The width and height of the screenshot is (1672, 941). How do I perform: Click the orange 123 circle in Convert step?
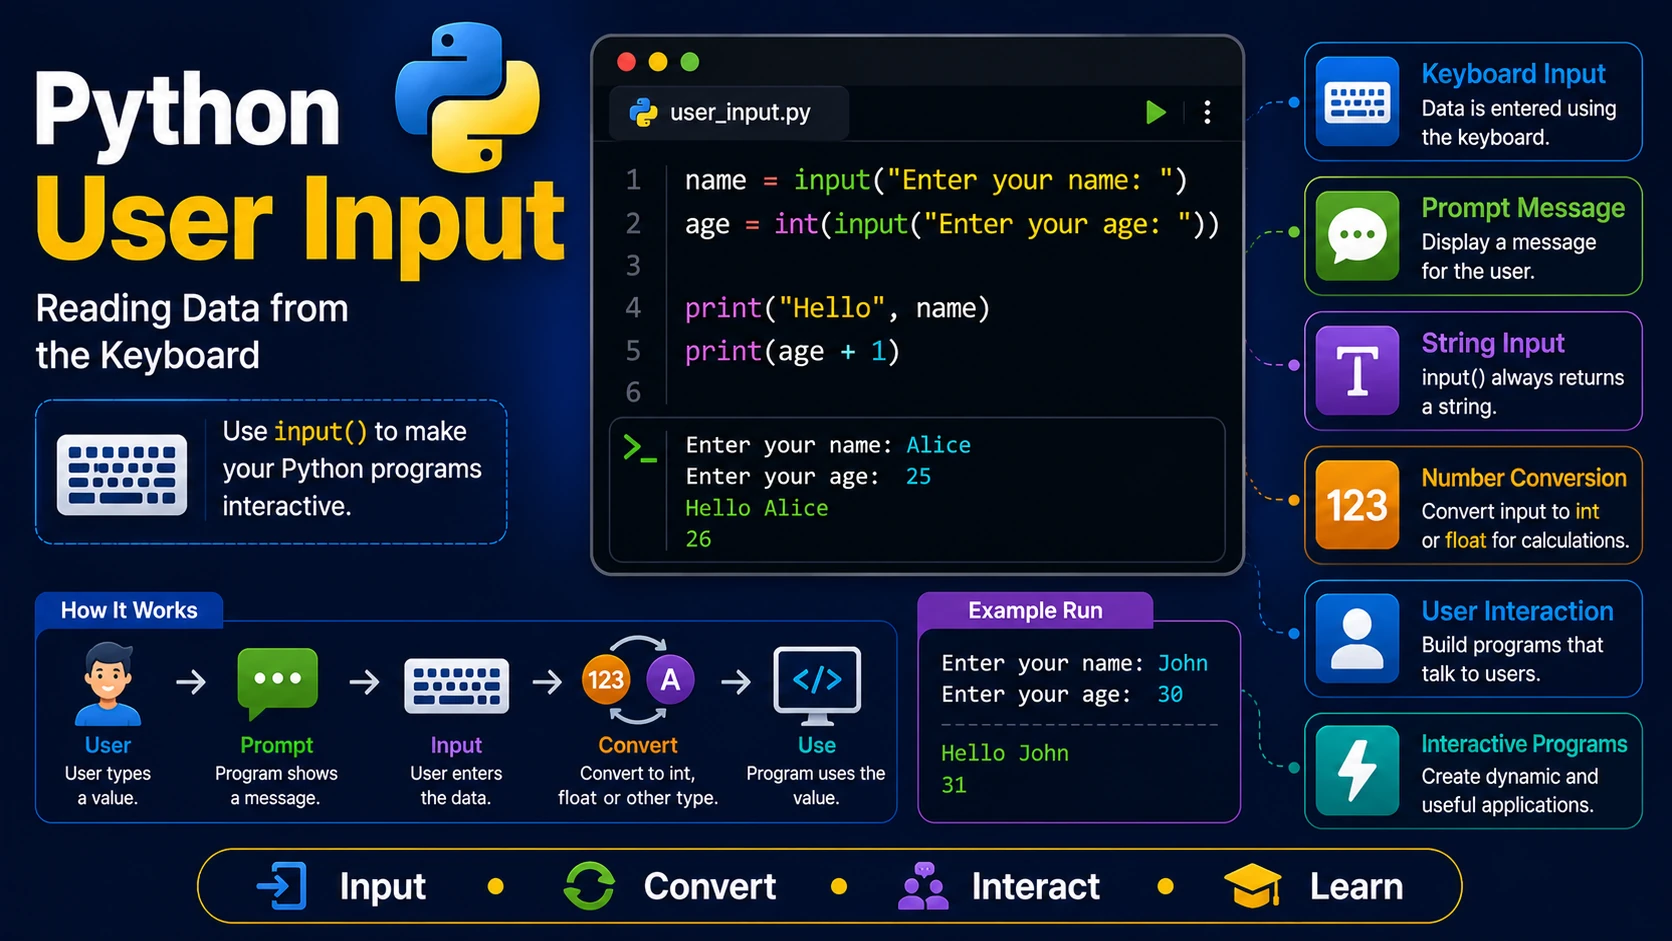coord(606,680)
